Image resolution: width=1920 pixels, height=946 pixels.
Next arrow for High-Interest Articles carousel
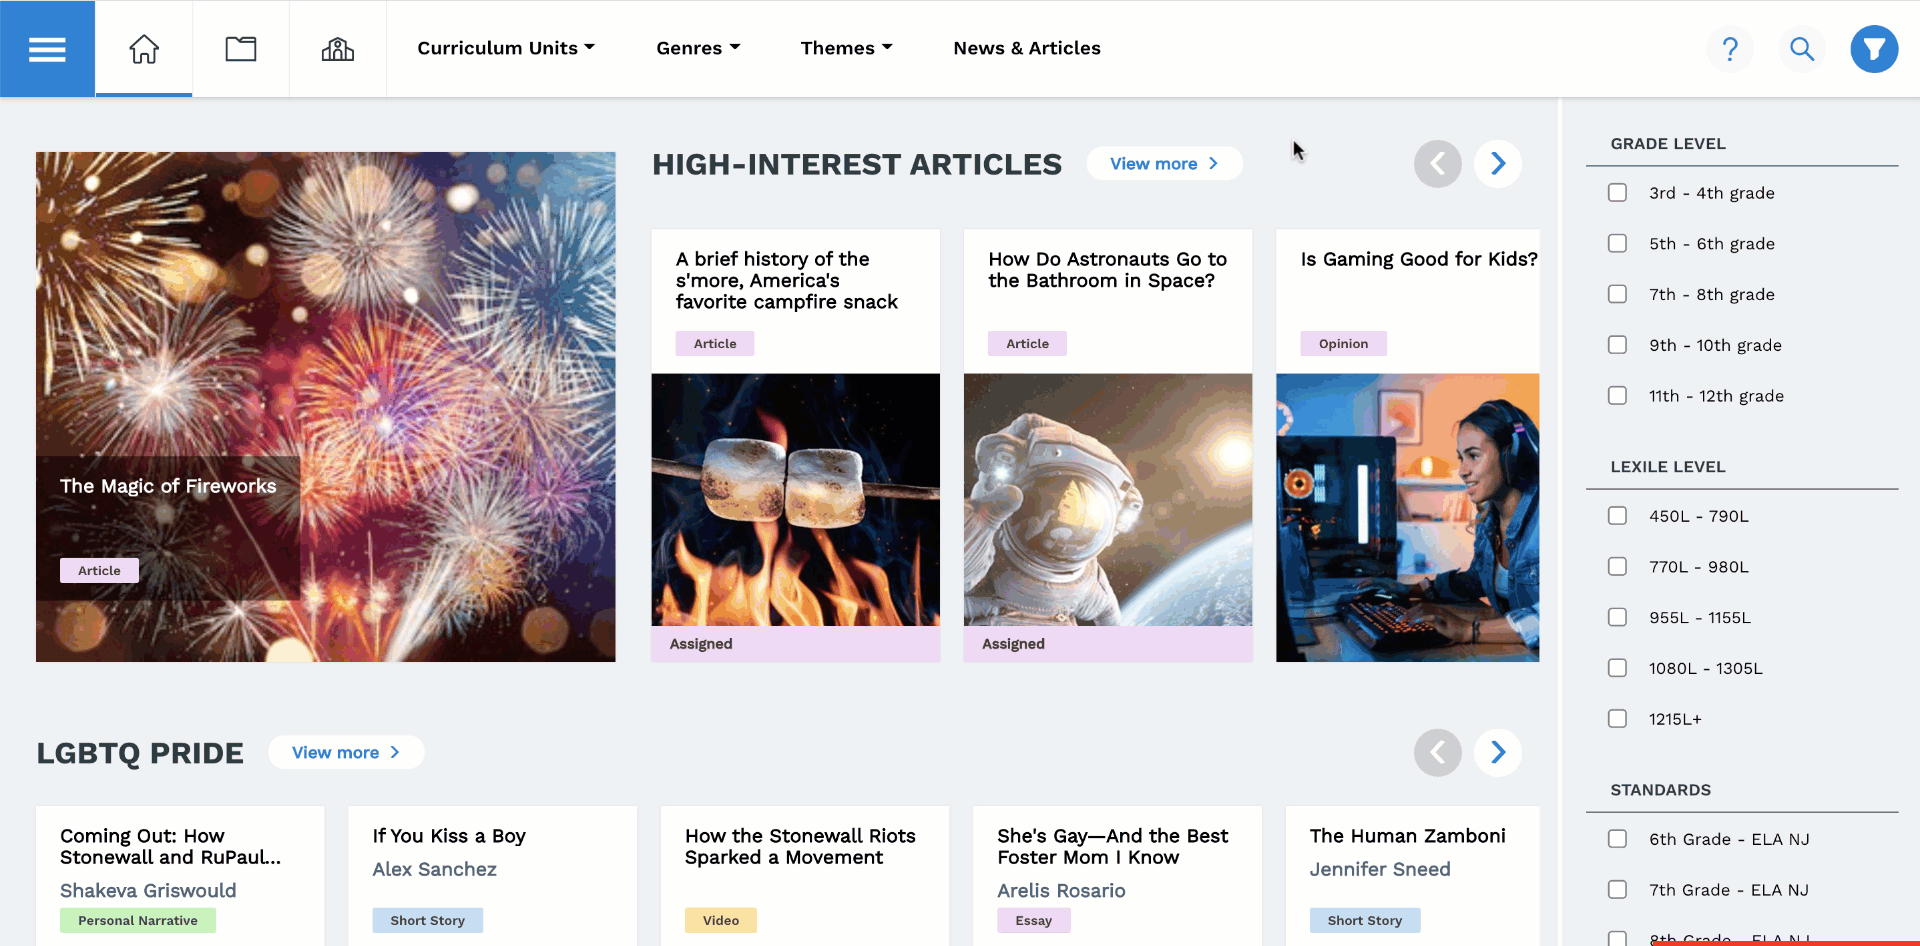[x=1498, y=163]
